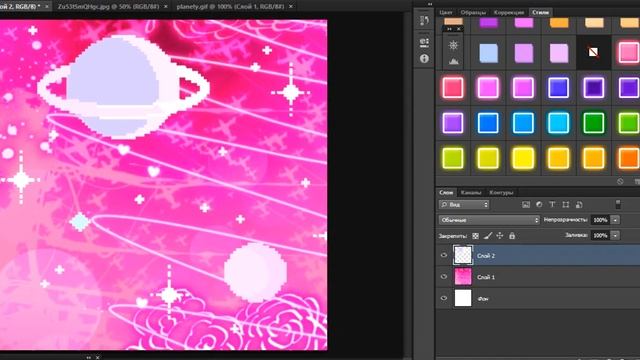Hide the Слой 2 layer
This screenshot has height=360, width=640.
point(444,256)
